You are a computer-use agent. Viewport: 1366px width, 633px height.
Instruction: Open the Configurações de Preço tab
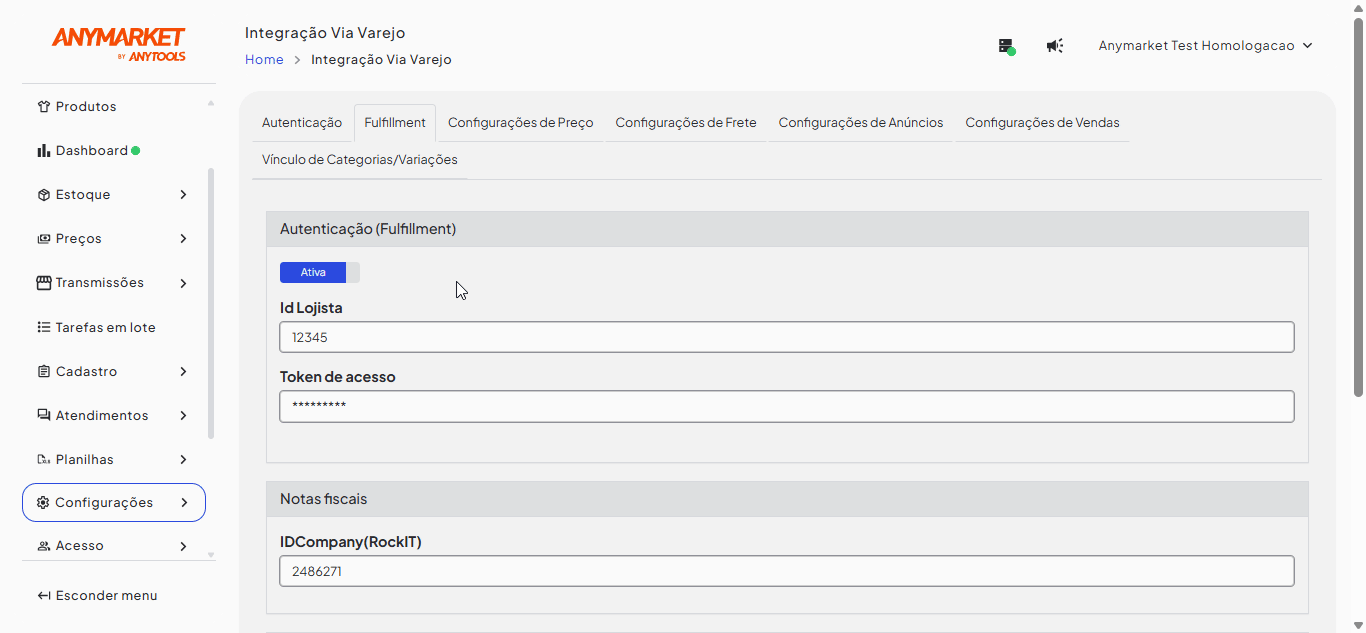[x=521, y=123]
